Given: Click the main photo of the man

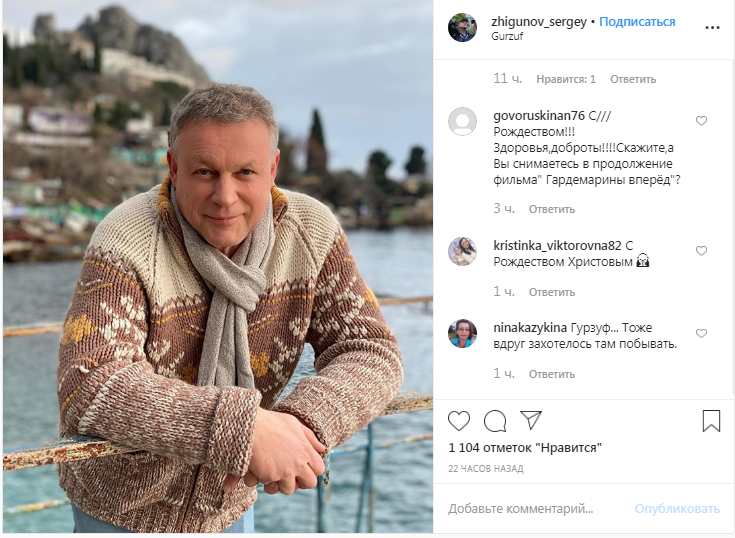Looking at the screenshot, I should [x=218, y=267].
